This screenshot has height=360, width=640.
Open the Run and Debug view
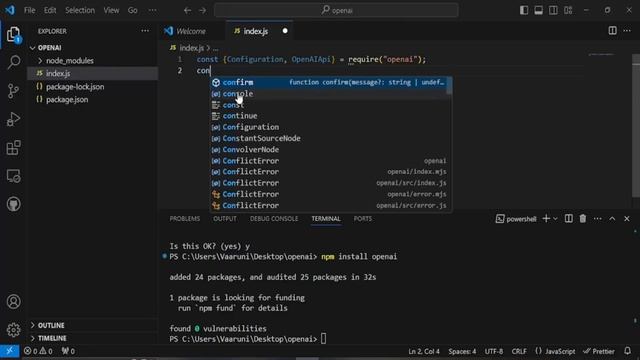coord(13,119)
